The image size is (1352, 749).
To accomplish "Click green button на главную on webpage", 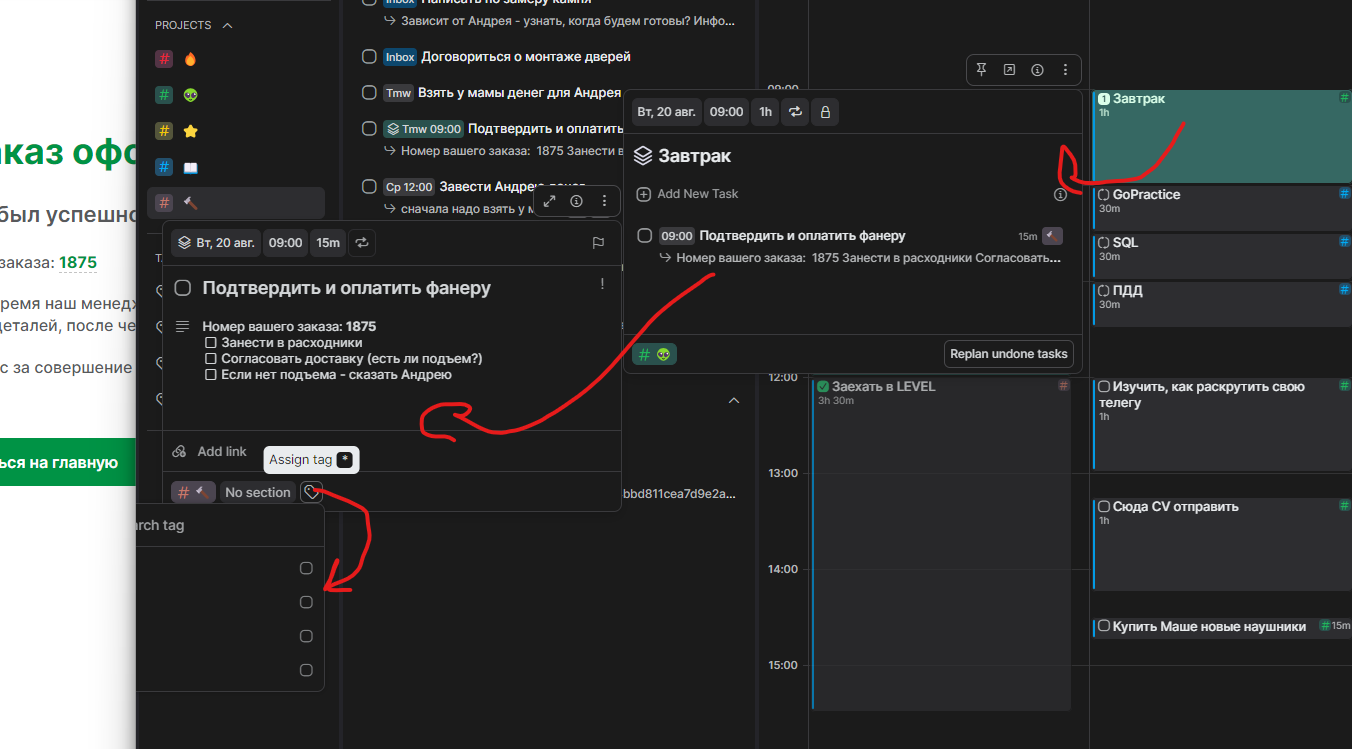I will coord(67,462).
